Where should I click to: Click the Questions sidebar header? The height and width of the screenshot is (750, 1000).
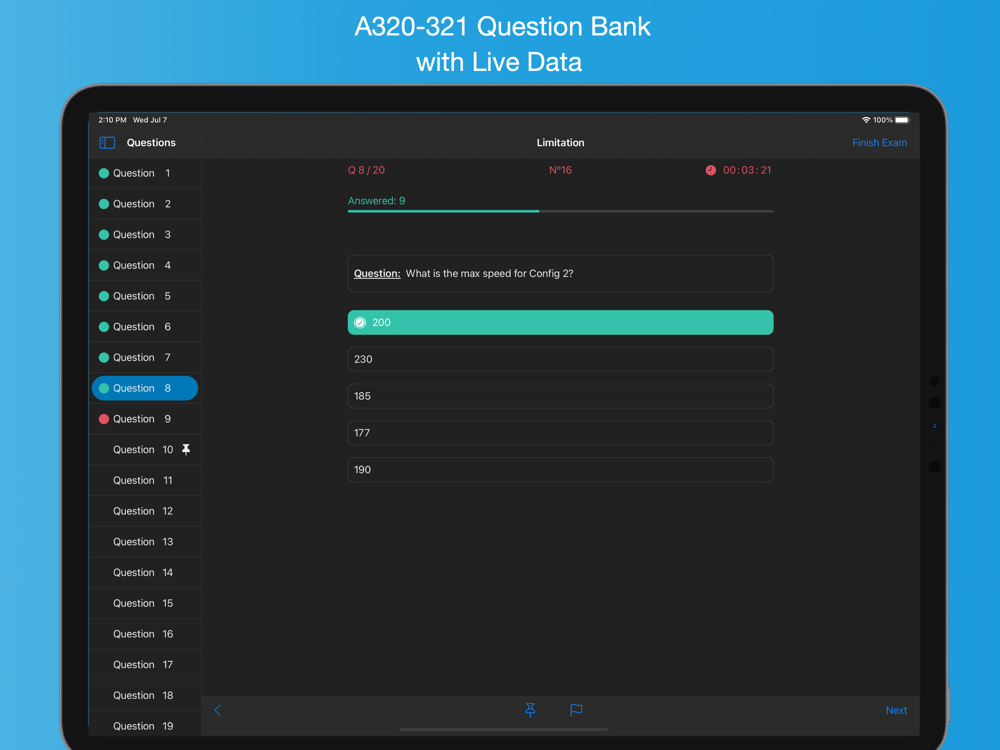(151, 143)
